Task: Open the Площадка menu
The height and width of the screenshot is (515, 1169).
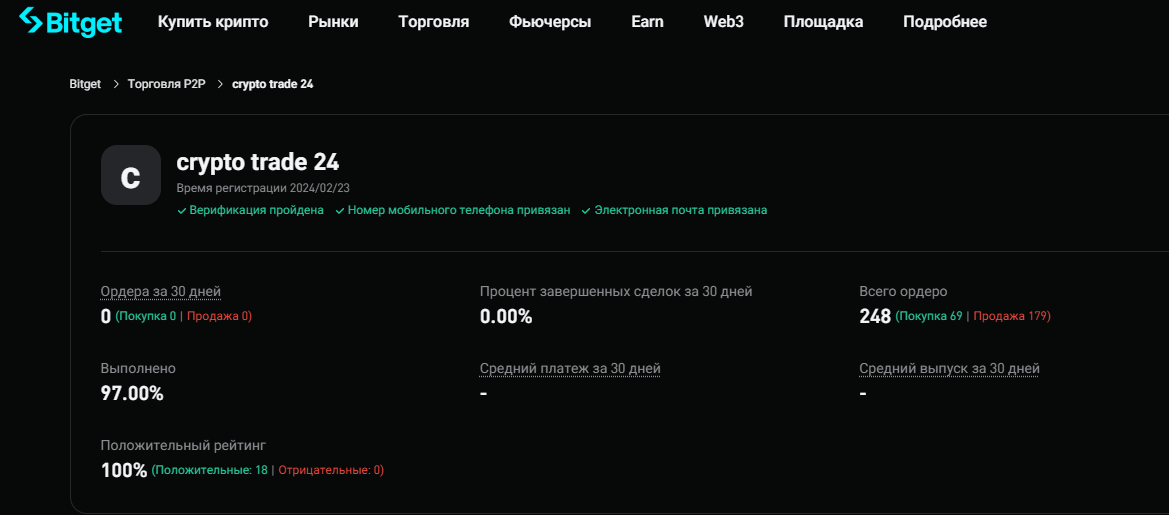Action: pyautogui.click(x=824, y=22)
